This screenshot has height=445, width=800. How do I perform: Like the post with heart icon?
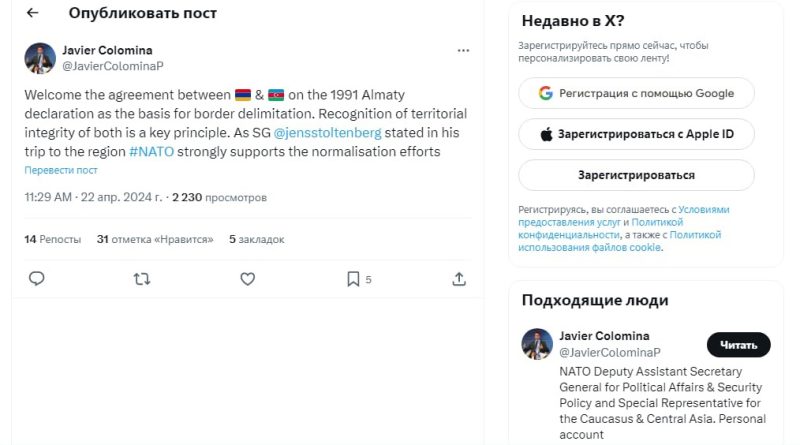click(248, 279)
